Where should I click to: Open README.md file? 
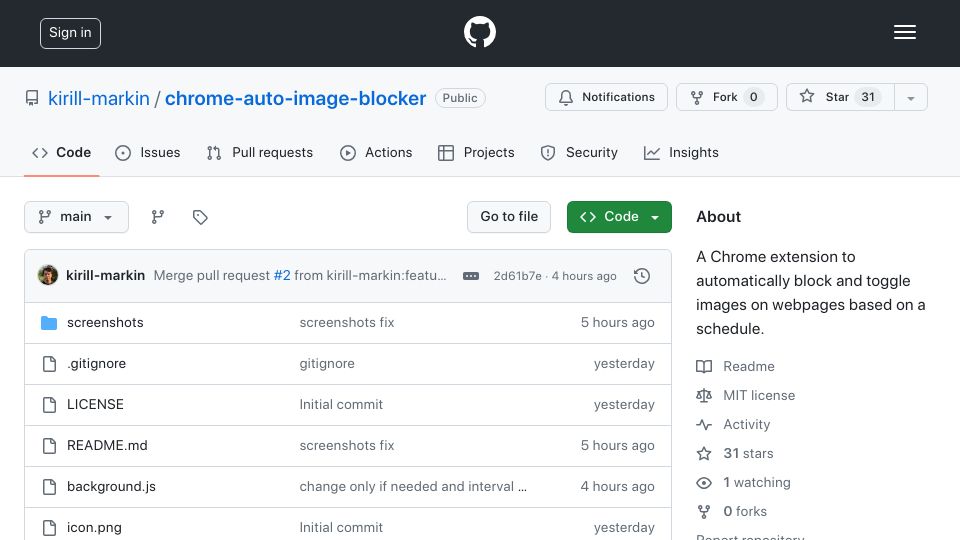coord(107,446)
